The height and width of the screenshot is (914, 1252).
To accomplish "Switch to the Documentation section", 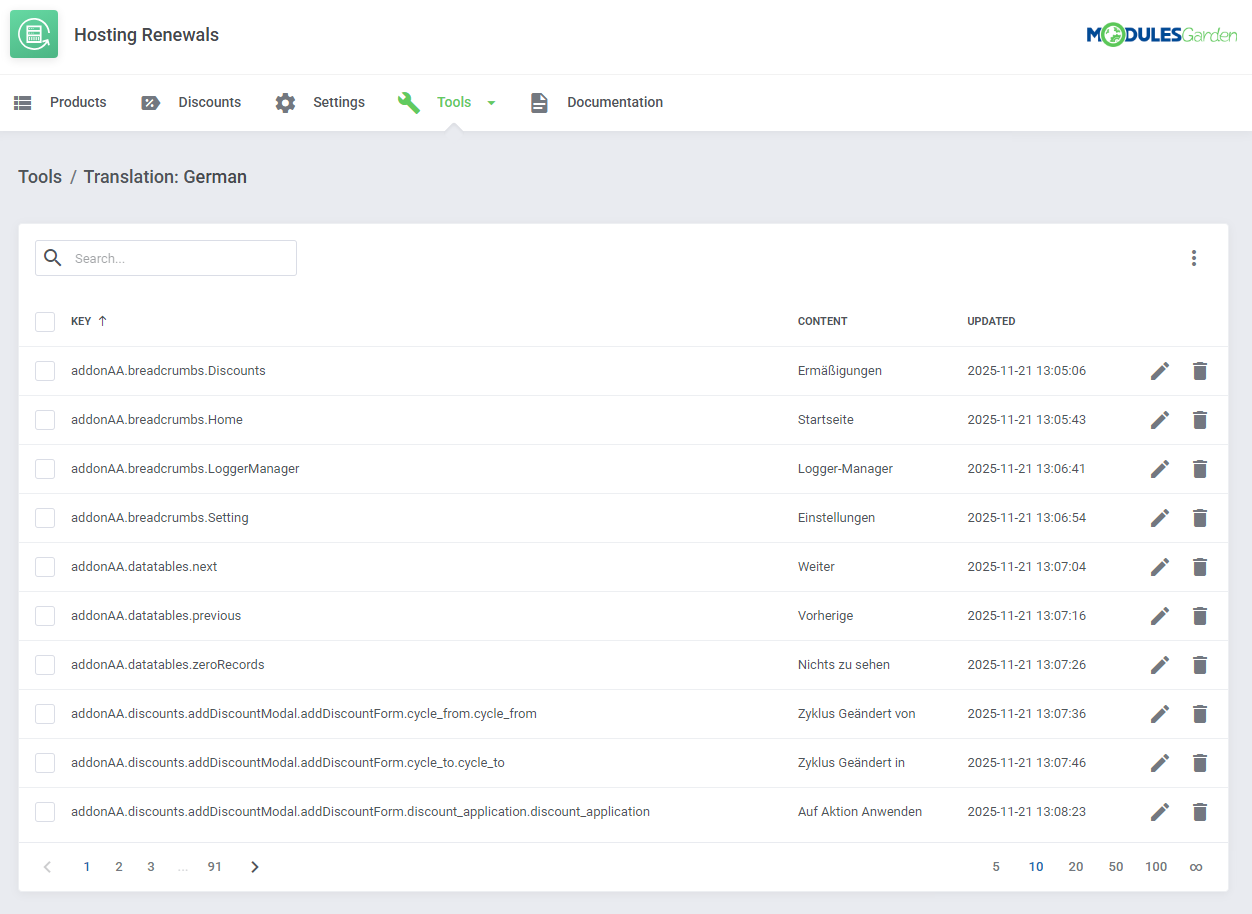I will (614, 101).
